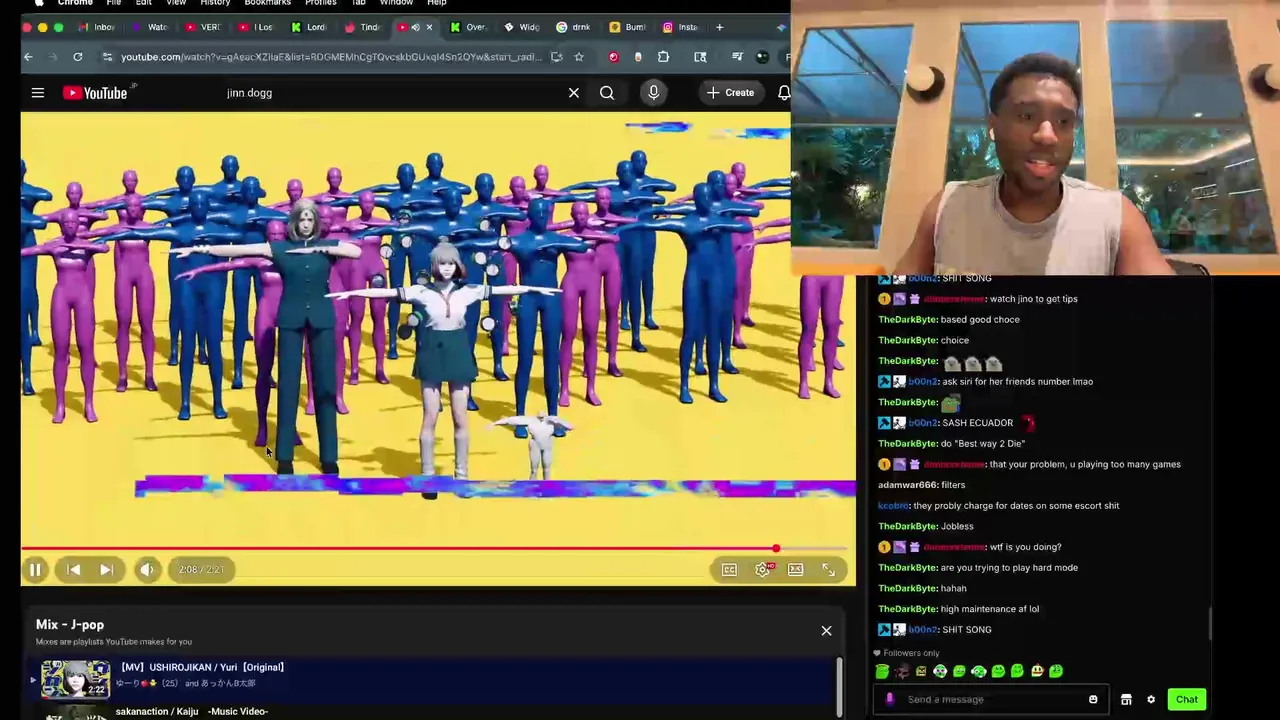Click playlist panel scrollbar
The width and height of the screenshot is (1280, 720).
[x=839, y=686]
